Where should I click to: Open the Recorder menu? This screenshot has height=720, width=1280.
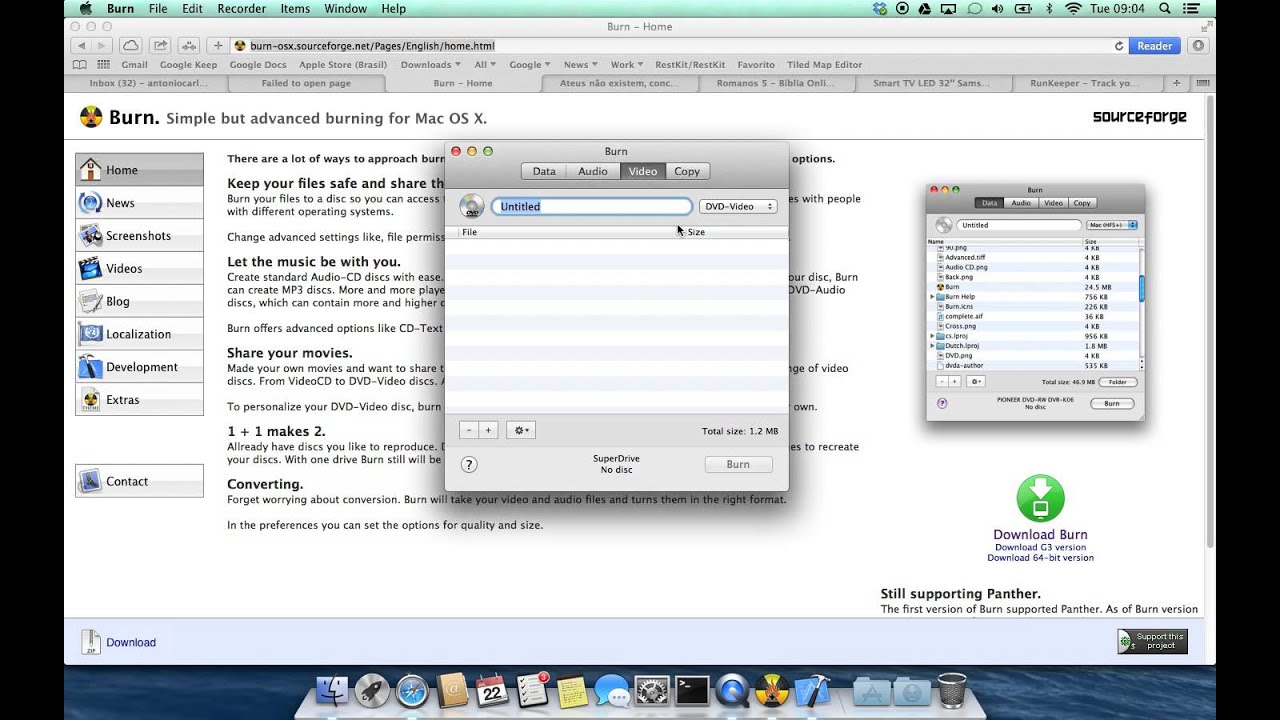click(x=242, y=9)
